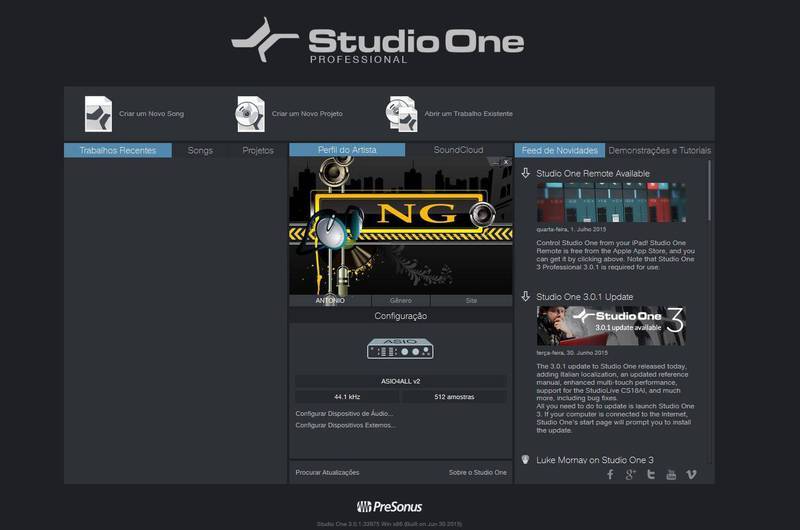
Task: Switch to the Songs tab
Action: (200, 150)
